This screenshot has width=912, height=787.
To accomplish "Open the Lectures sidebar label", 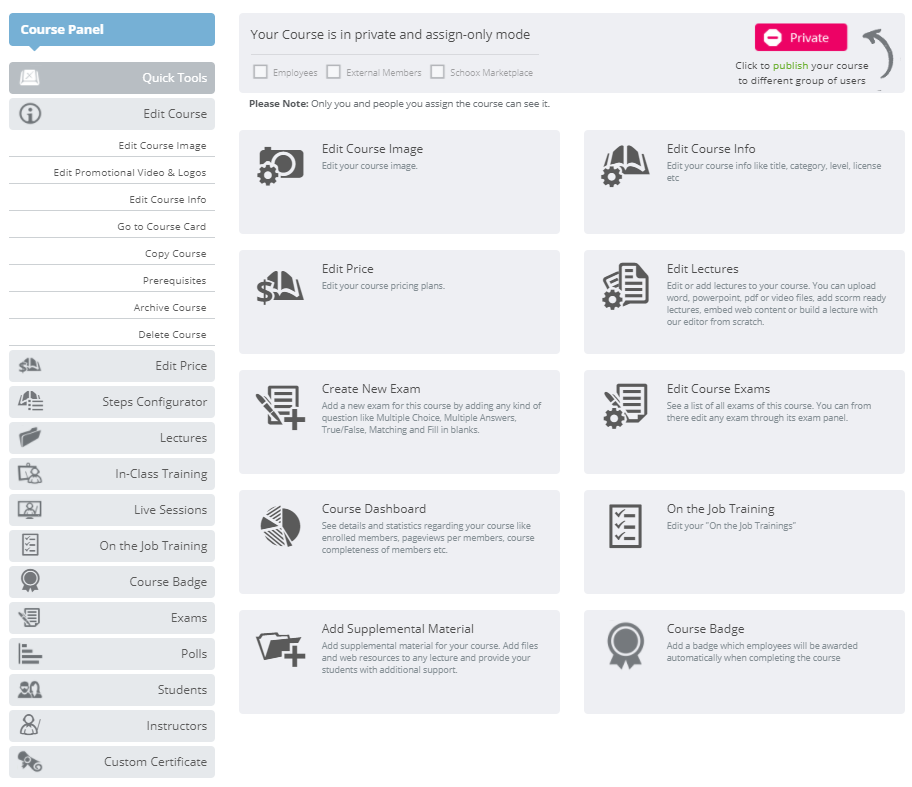I will (183, 438).
